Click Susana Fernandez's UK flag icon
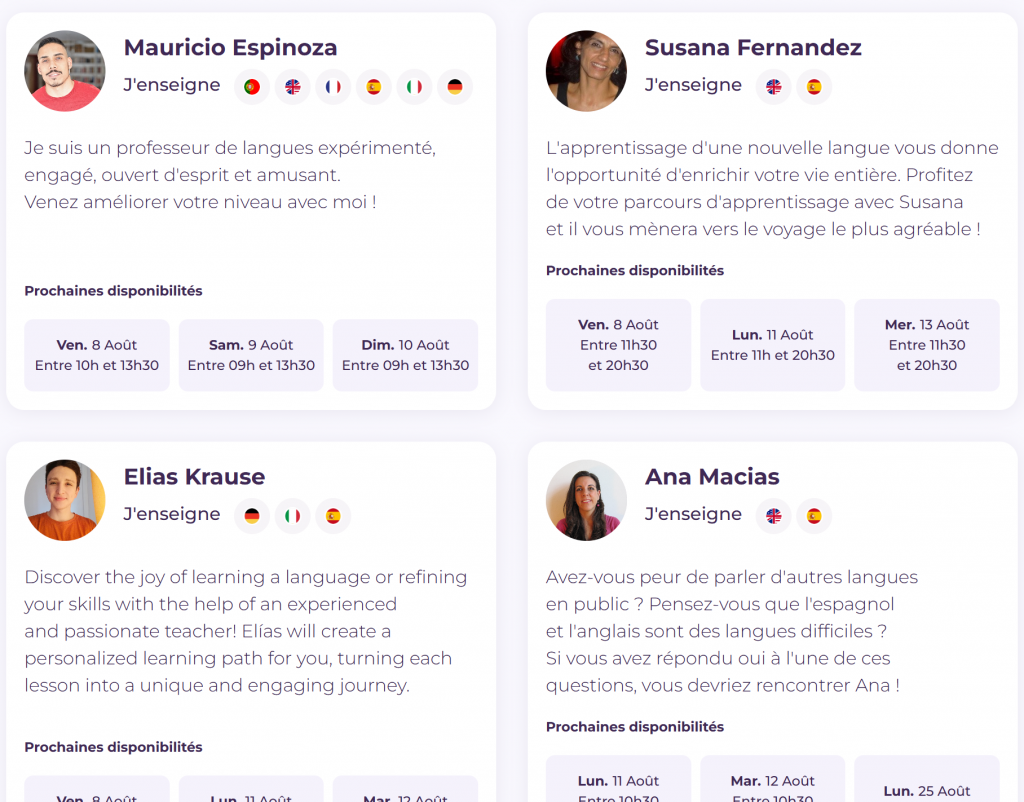The height and width of the screenshot is (802, 1024). coord(773,87)
